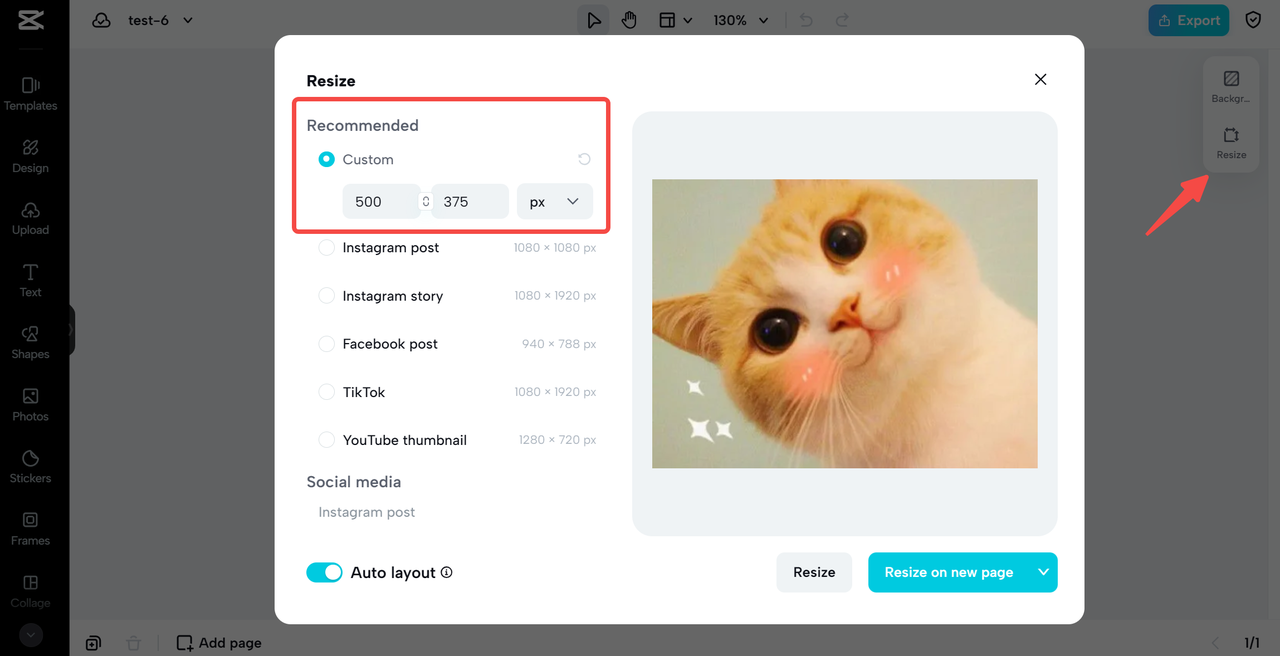Open the Text sidebar panel
The width and height of the screenshot is (1280, 656).
pyautogui.click(x=30, y=280)
